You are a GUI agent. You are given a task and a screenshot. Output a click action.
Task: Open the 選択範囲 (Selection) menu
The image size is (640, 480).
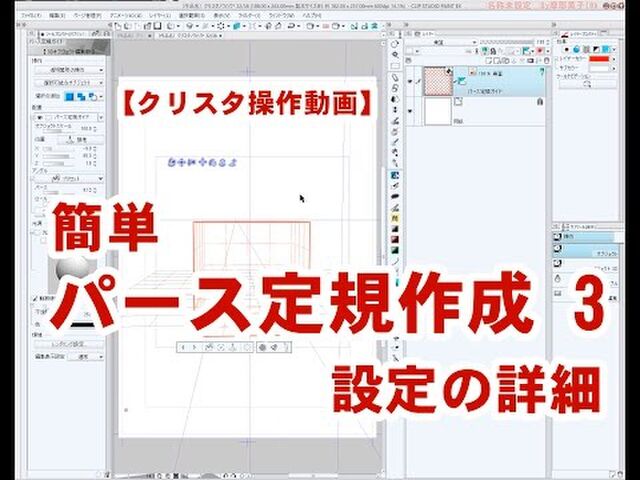tap(191, 15)
